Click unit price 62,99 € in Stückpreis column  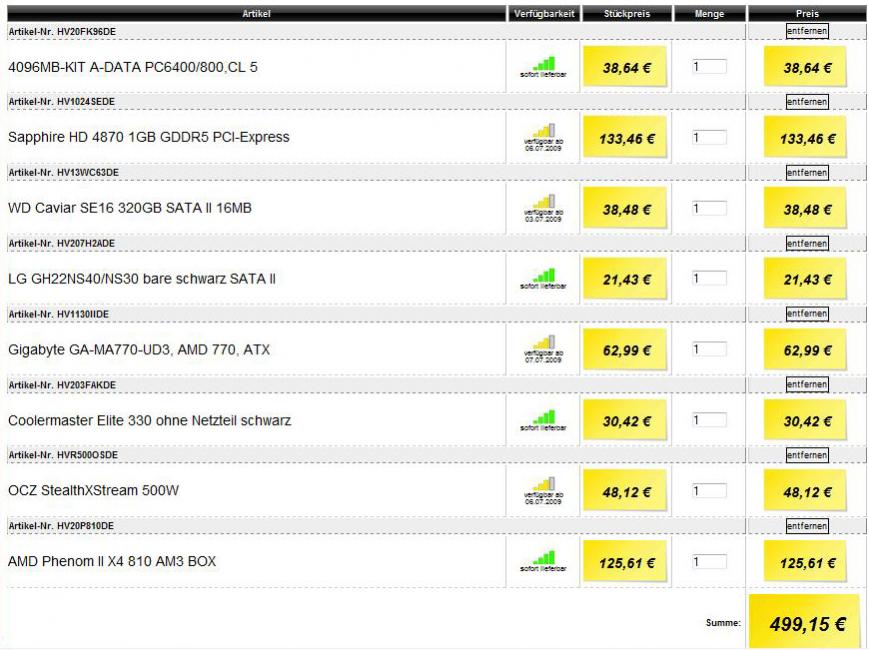(625, 350)
